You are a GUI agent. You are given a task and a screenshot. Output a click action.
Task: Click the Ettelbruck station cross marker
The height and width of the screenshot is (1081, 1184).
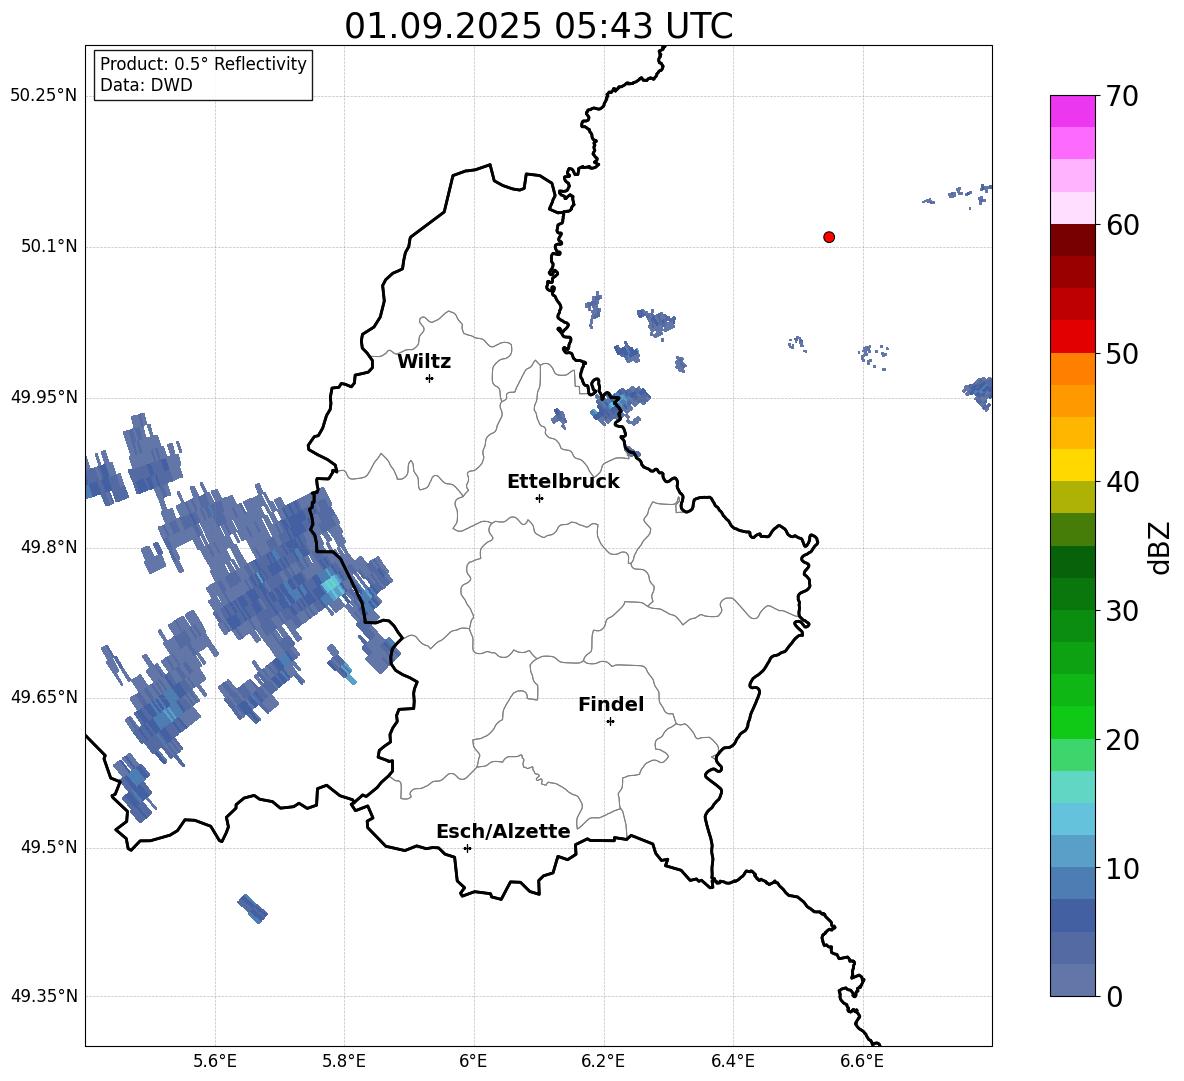[x=539, y=498]
